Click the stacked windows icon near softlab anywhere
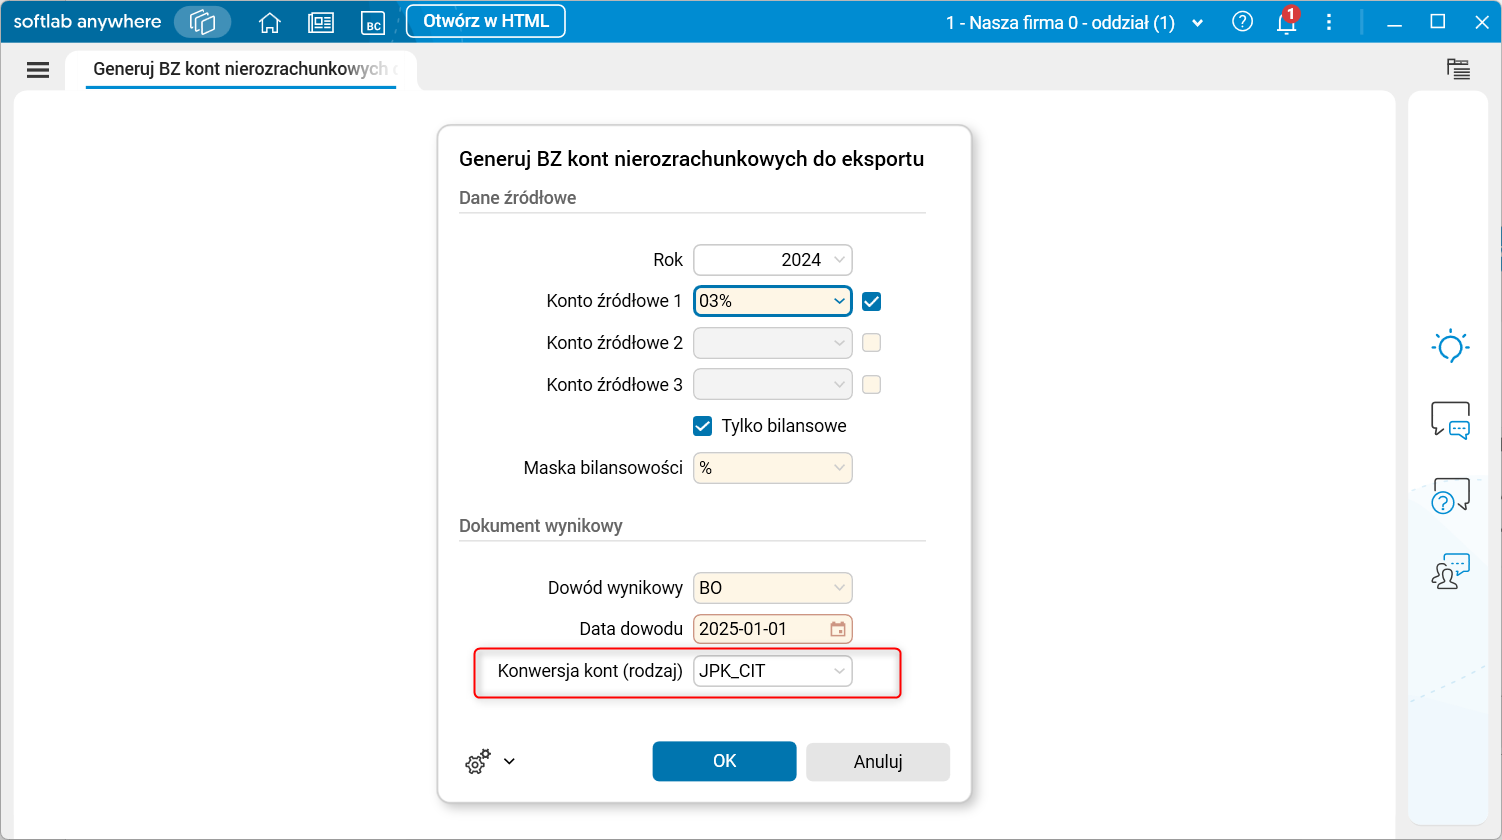This screenshot has height=840, width=1502. tap(202, 20)
